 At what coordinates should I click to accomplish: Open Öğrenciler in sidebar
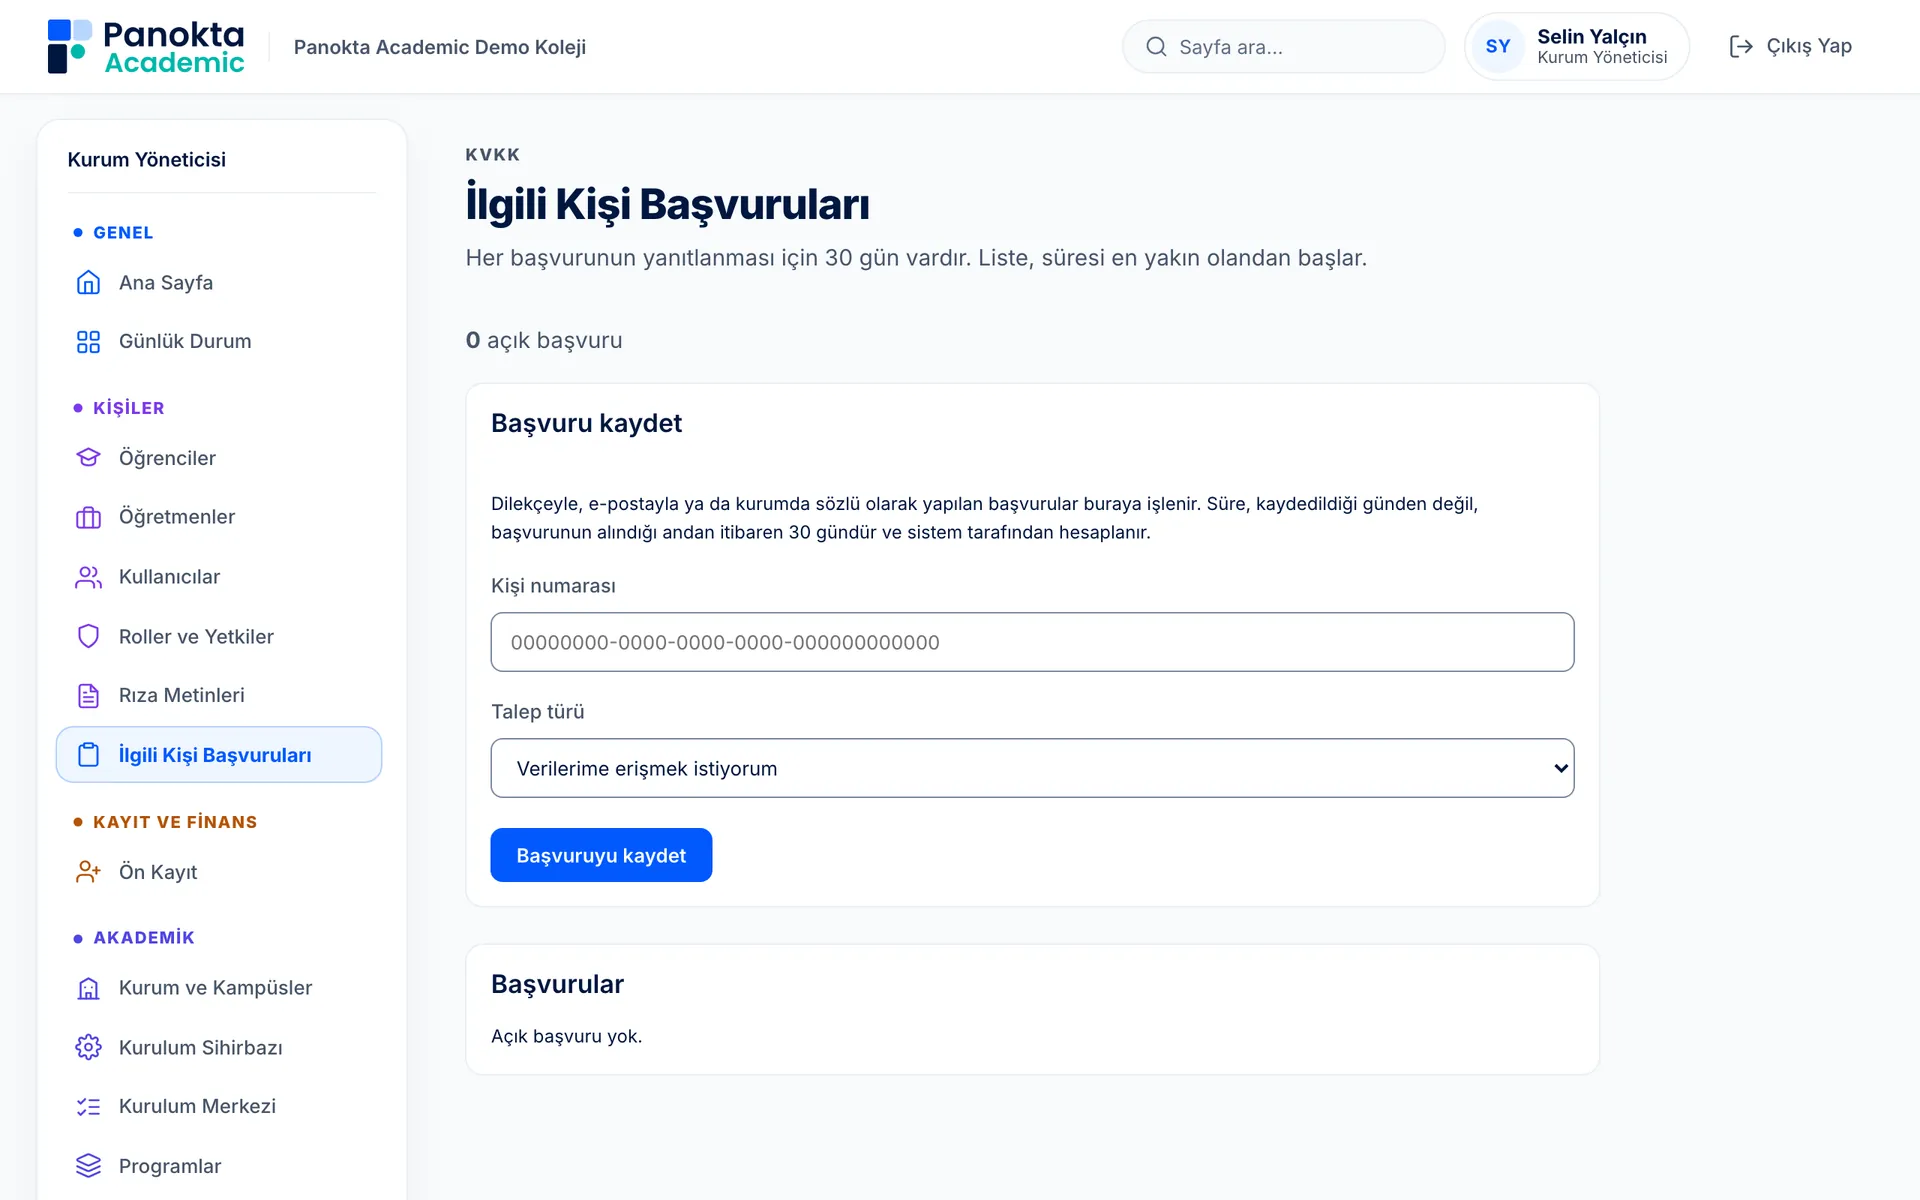pyautogui.click(x=219, y=458)
